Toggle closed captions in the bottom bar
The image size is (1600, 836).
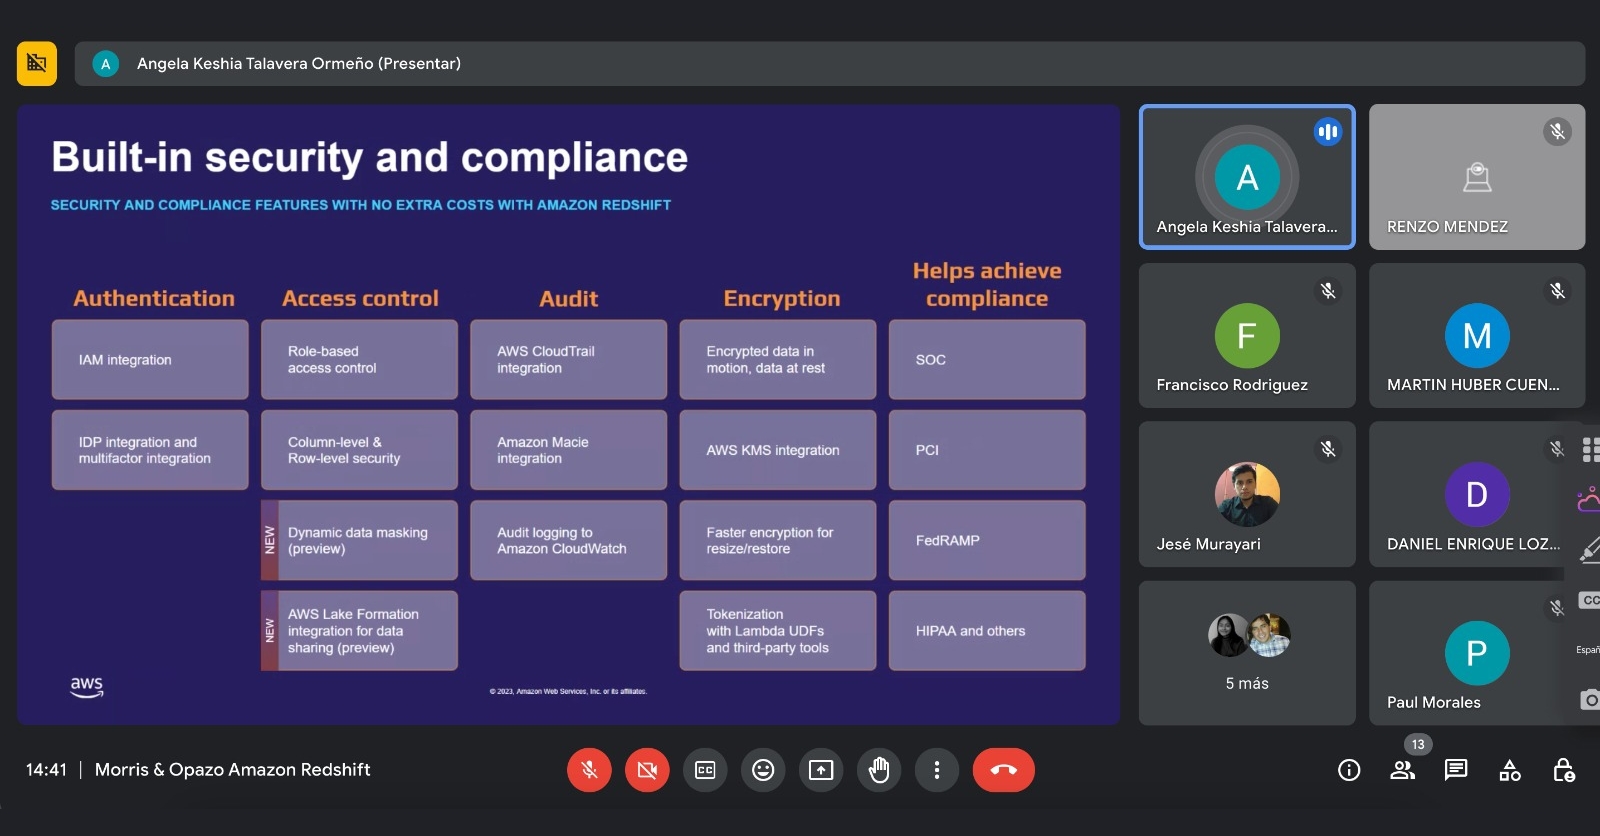[705, 770]
